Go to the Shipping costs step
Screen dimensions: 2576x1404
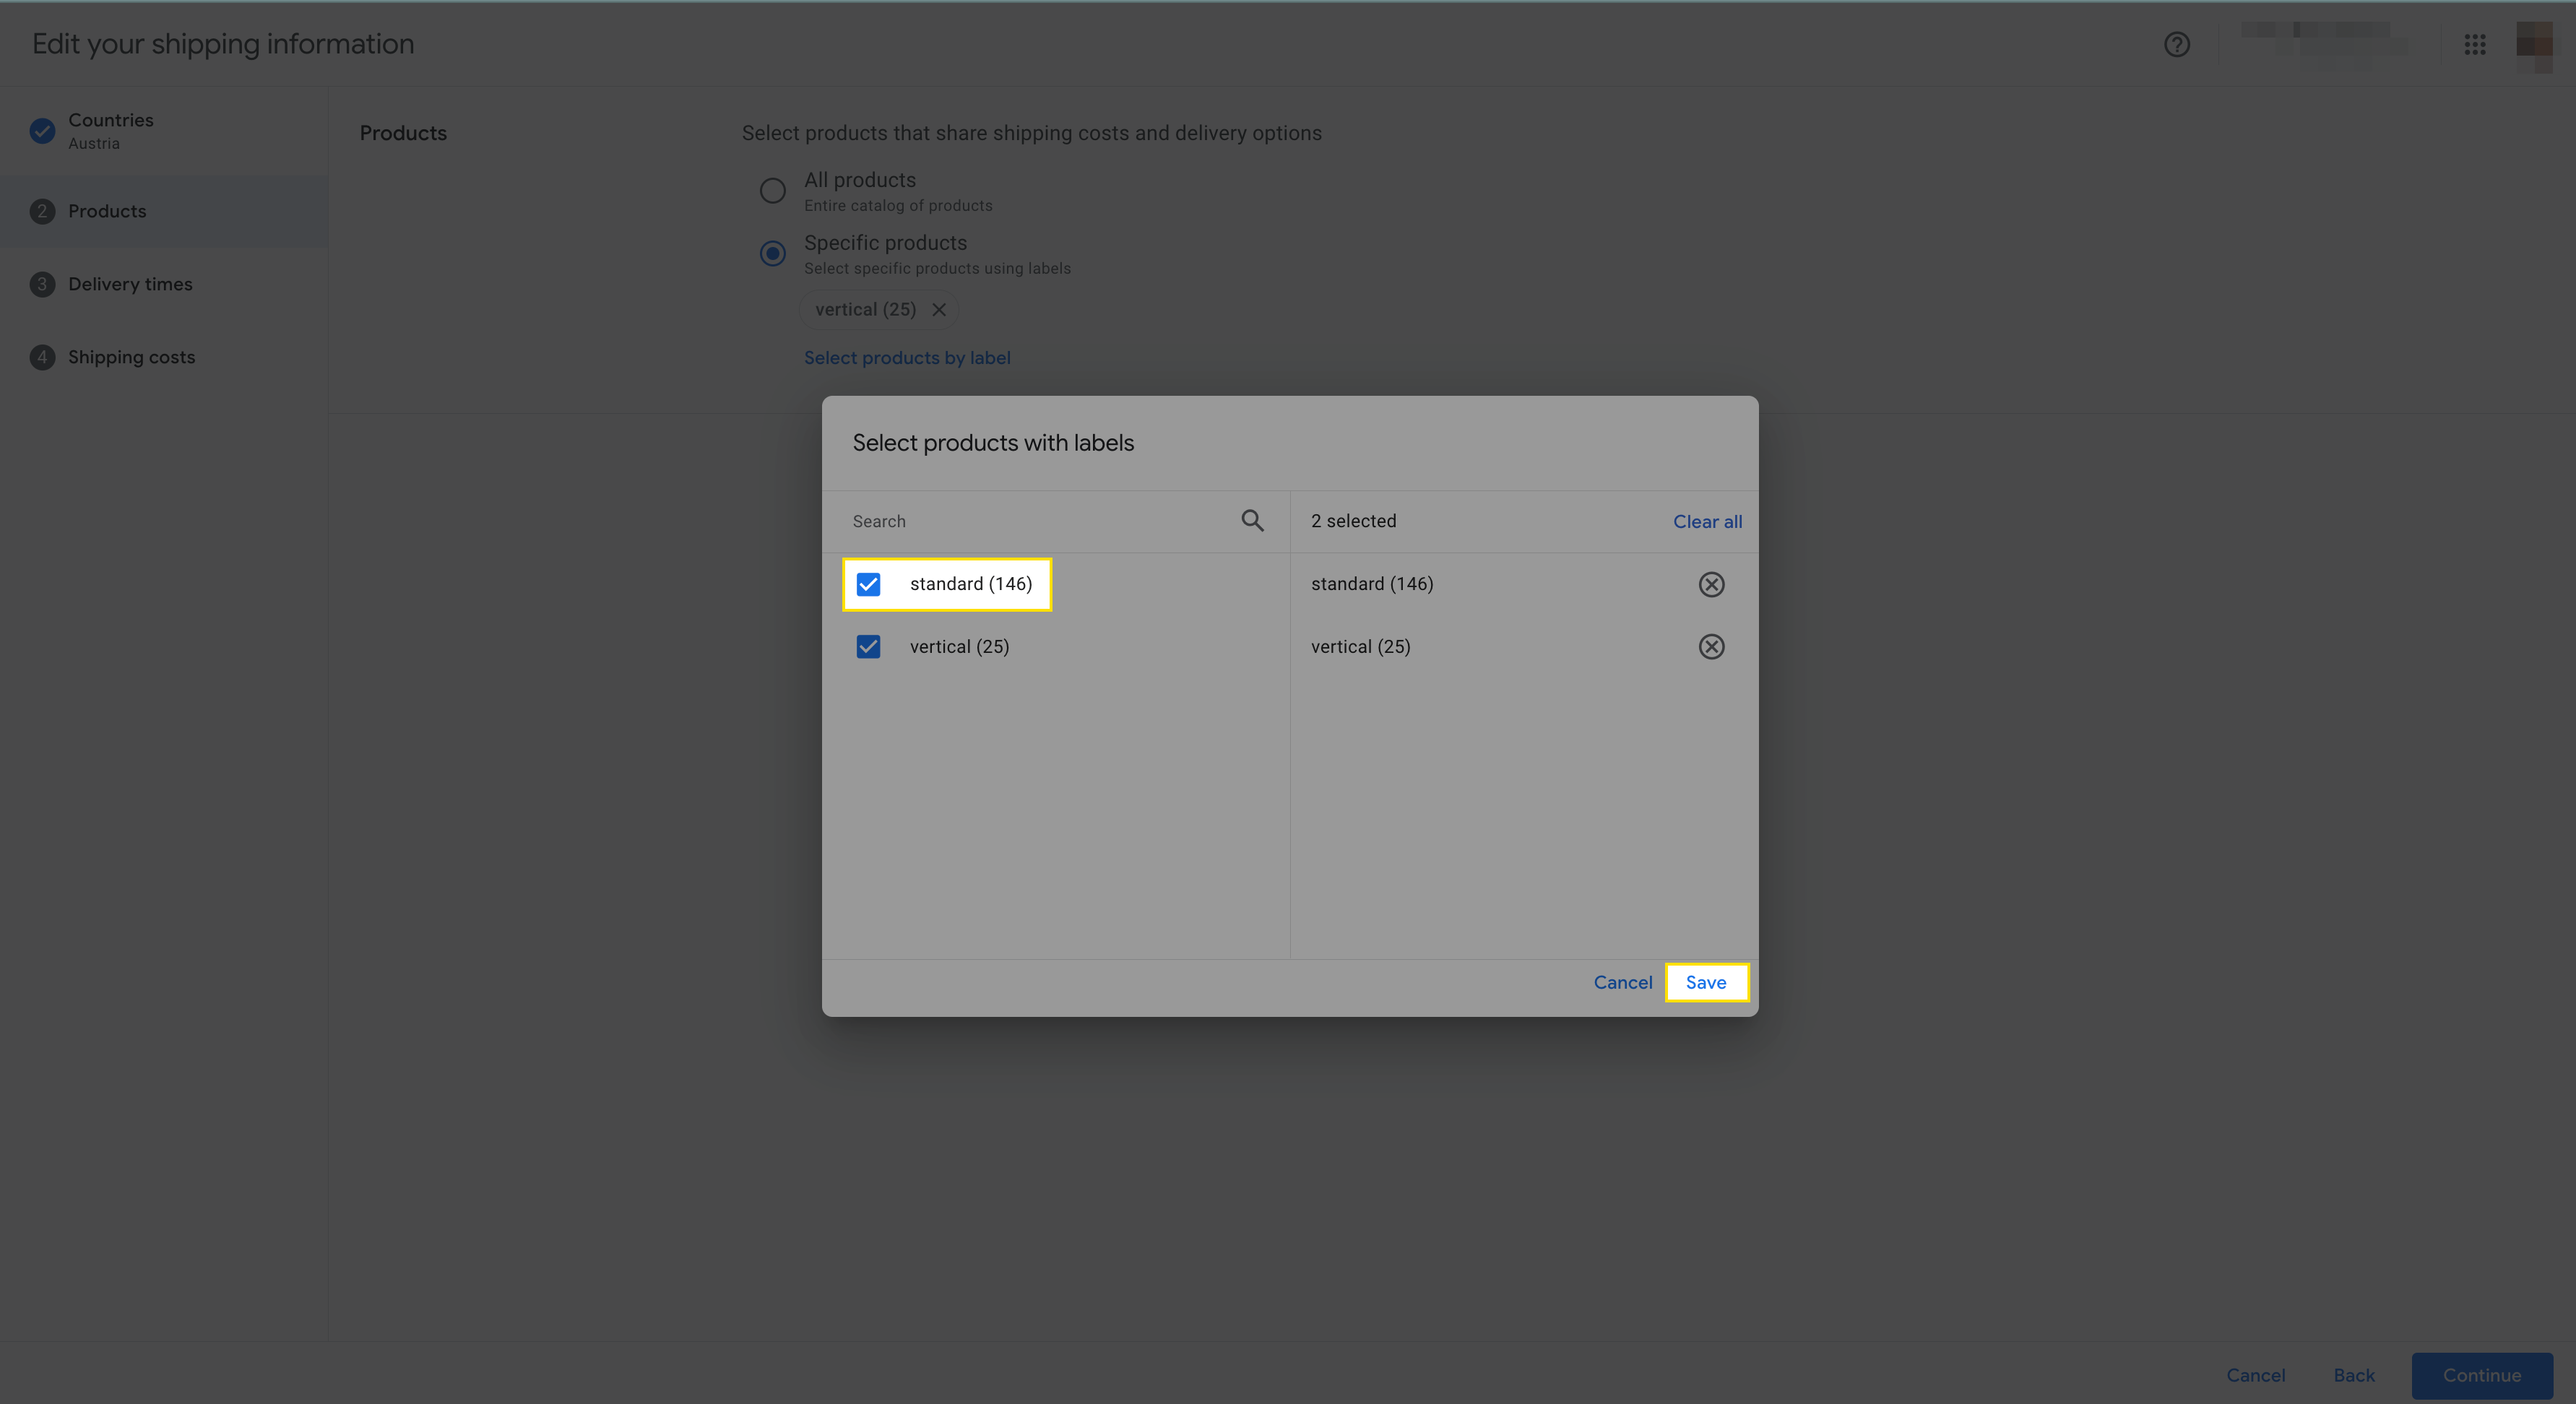tap(164, 357)
